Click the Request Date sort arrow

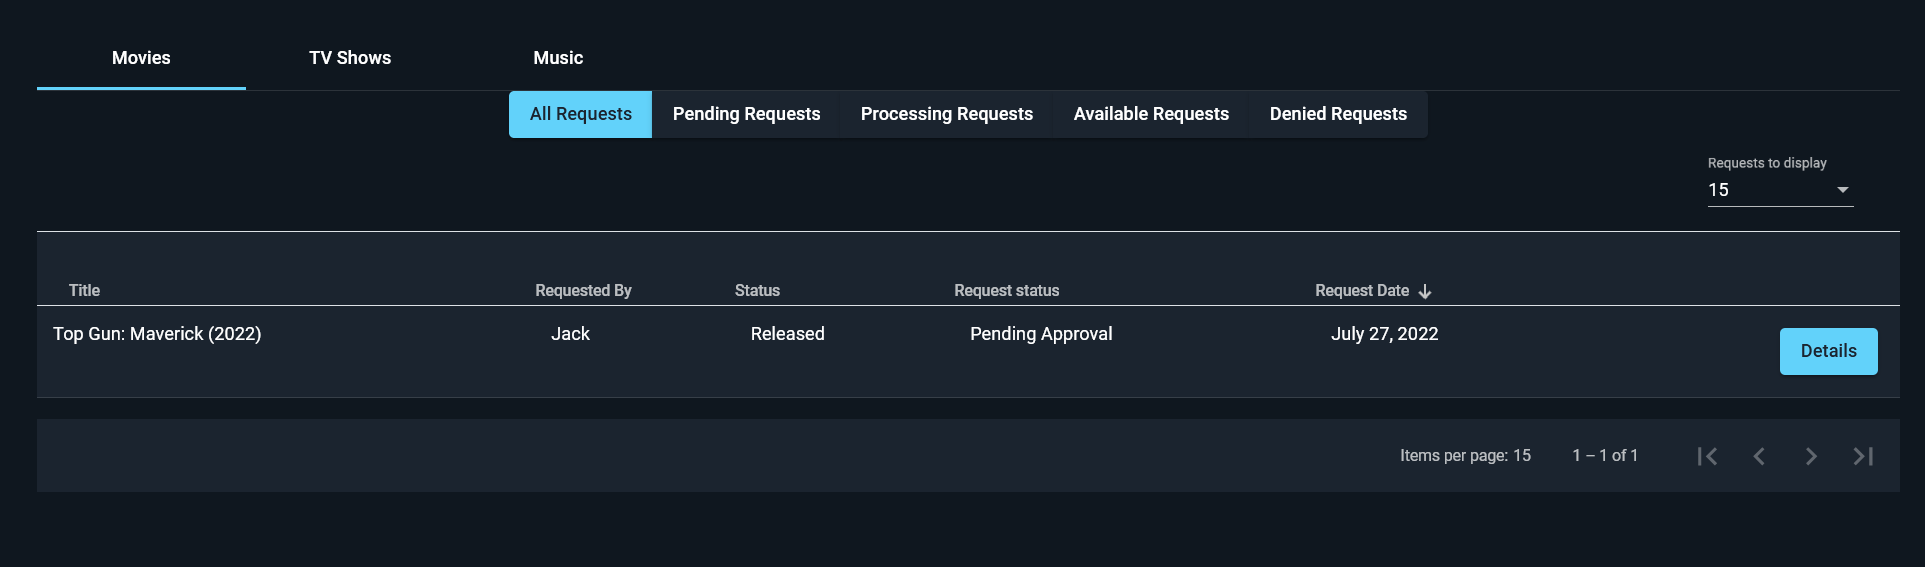pos(1425,291)
